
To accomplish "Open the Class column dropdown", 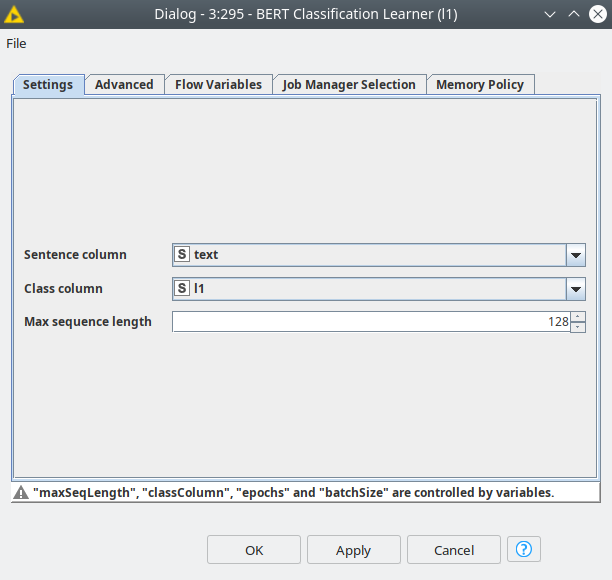I will (x=379, y=289).
